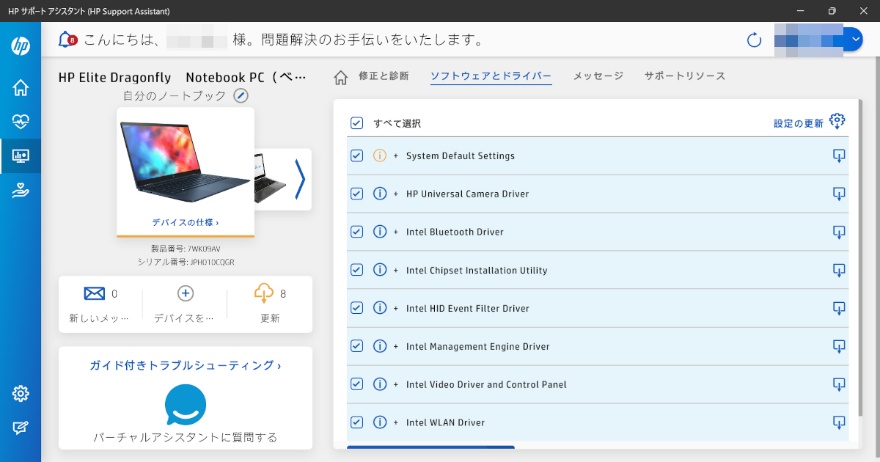Uncheck Intel HID Event Filter Driver checkbox

356,308
